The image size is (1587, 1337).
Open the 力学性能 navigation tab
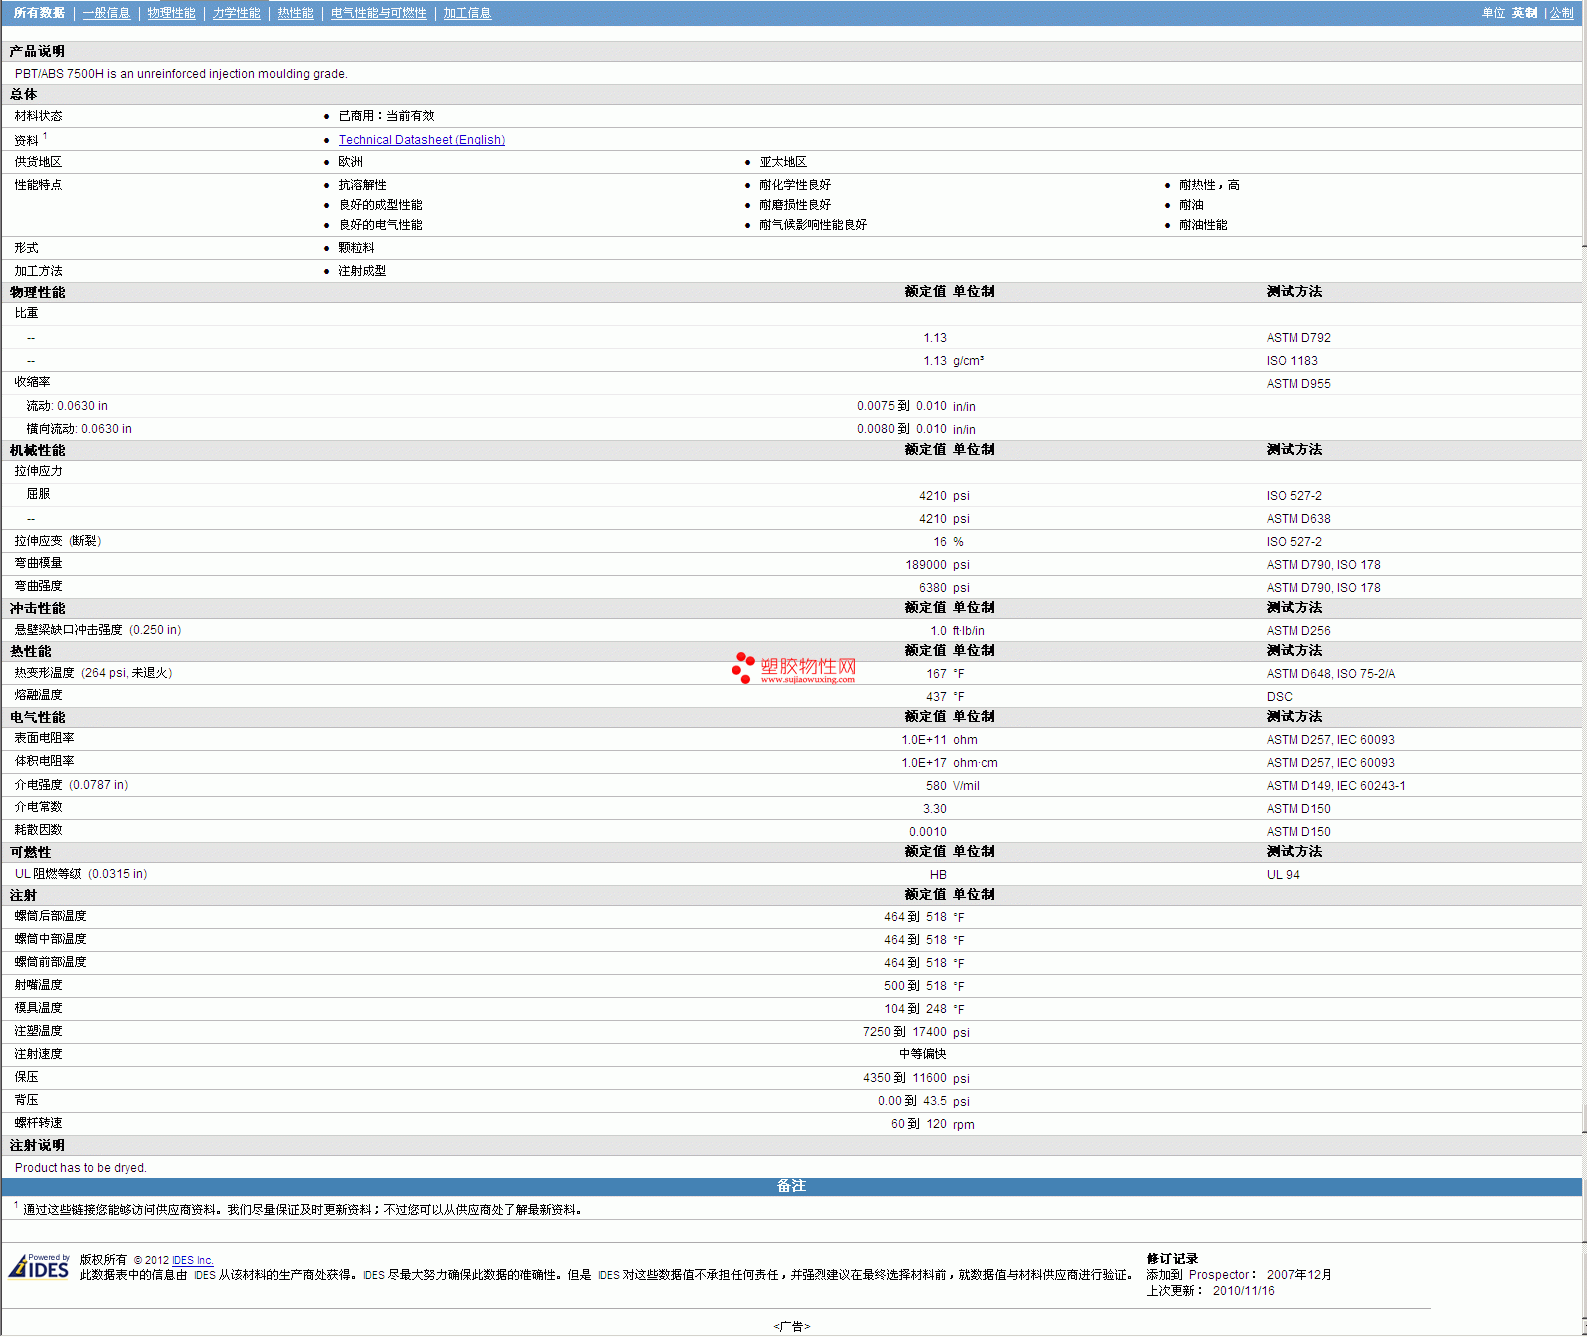click(x=236, y=13)
